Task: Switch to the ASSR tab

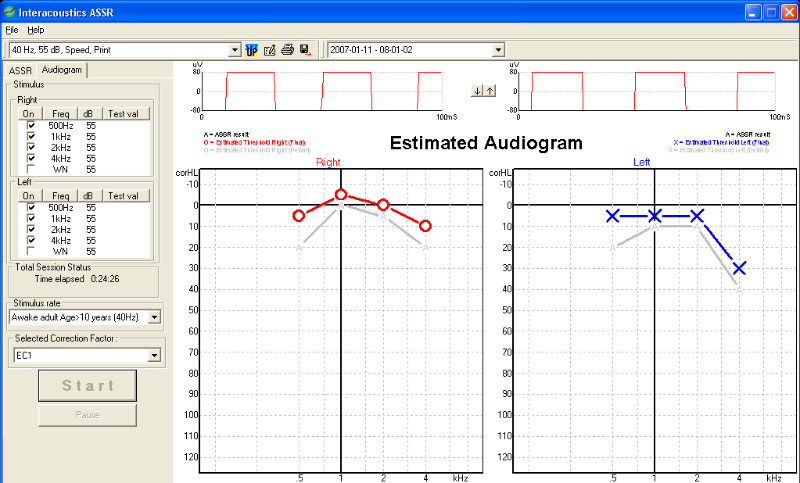Action: coord(20,70)
